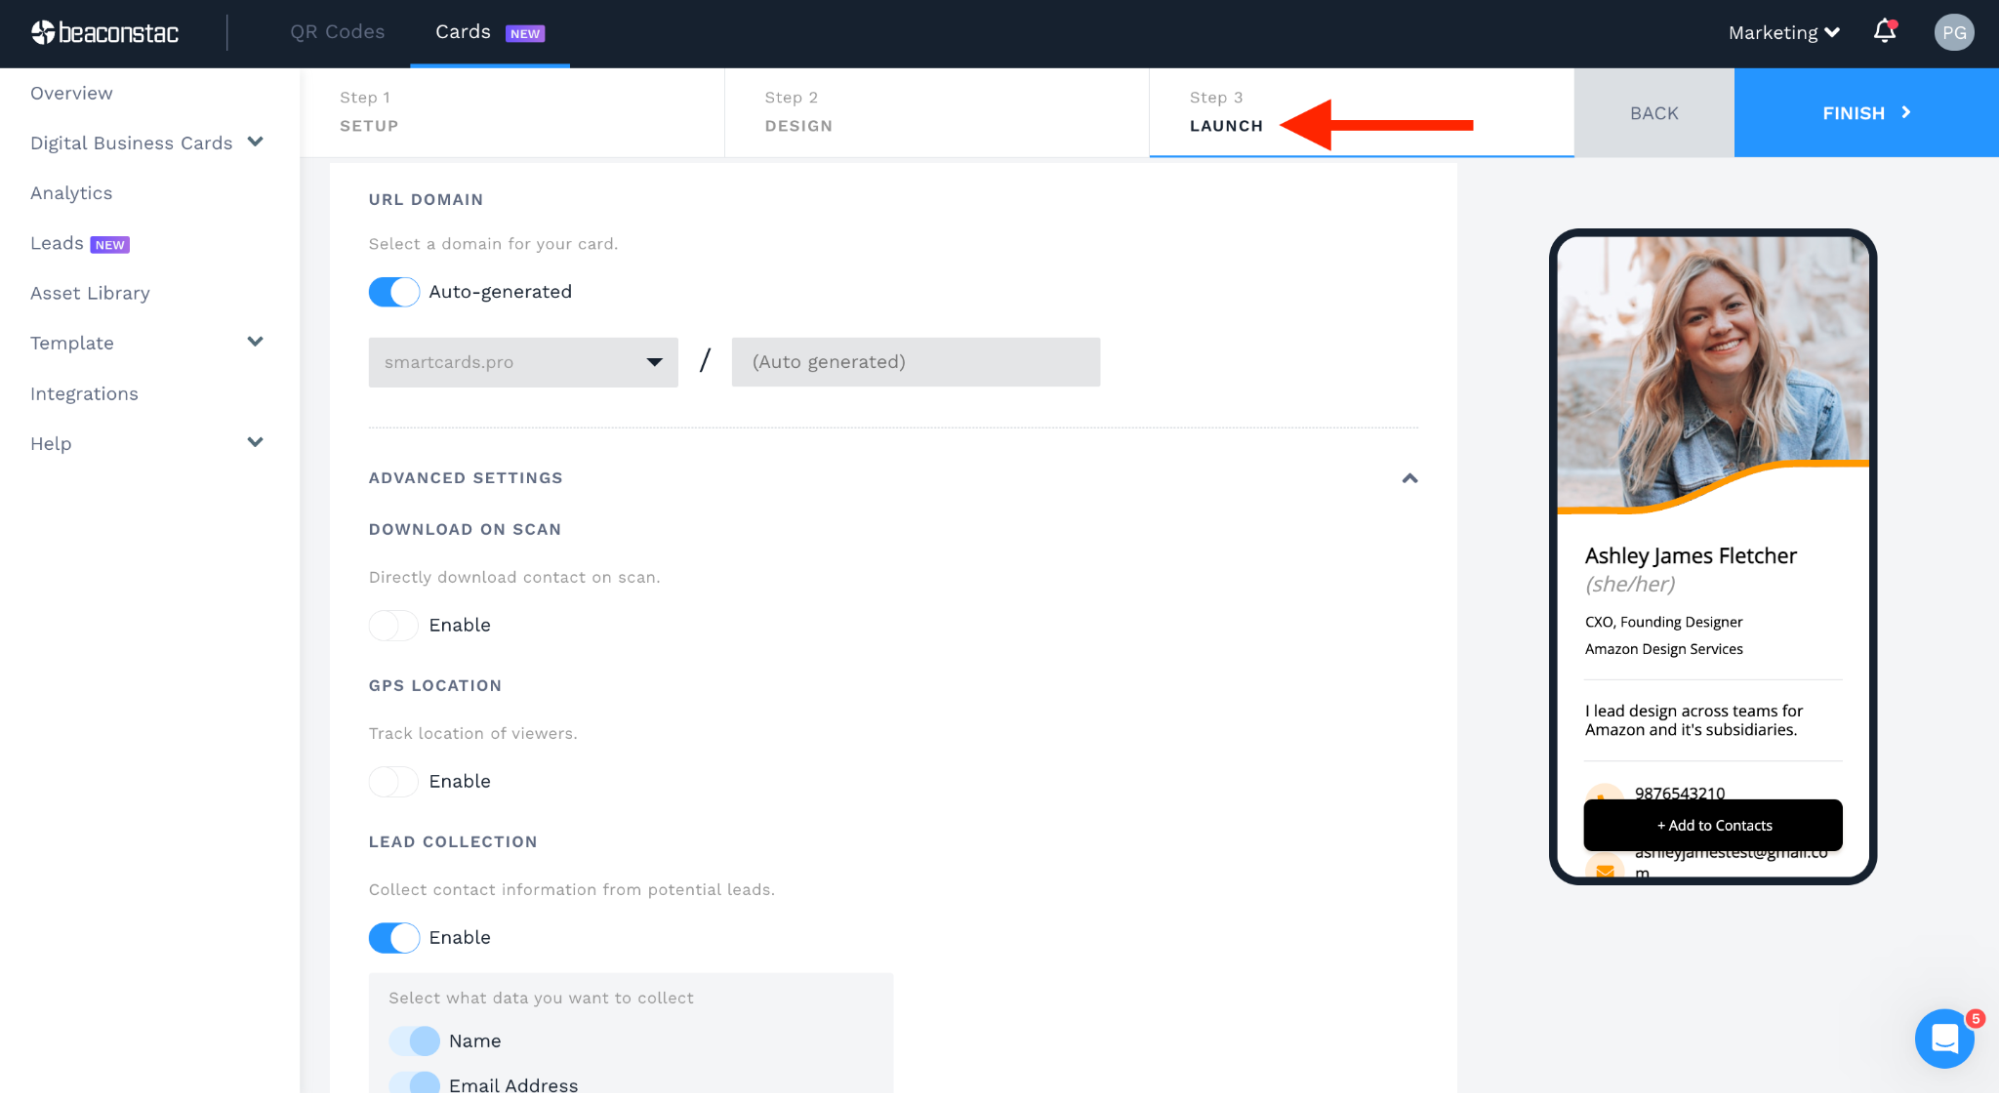The width and height of the screenshot is (1999, 1094).
Task: Select Step 3 Launch
Action: point(1362,112)
